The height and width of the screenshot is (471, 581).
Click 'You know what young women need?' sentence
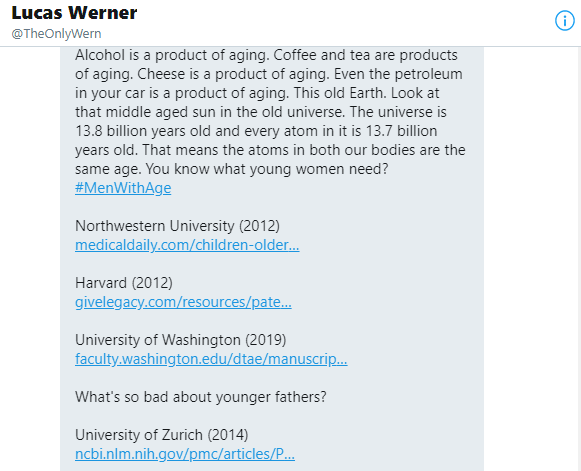pos(267,169)
